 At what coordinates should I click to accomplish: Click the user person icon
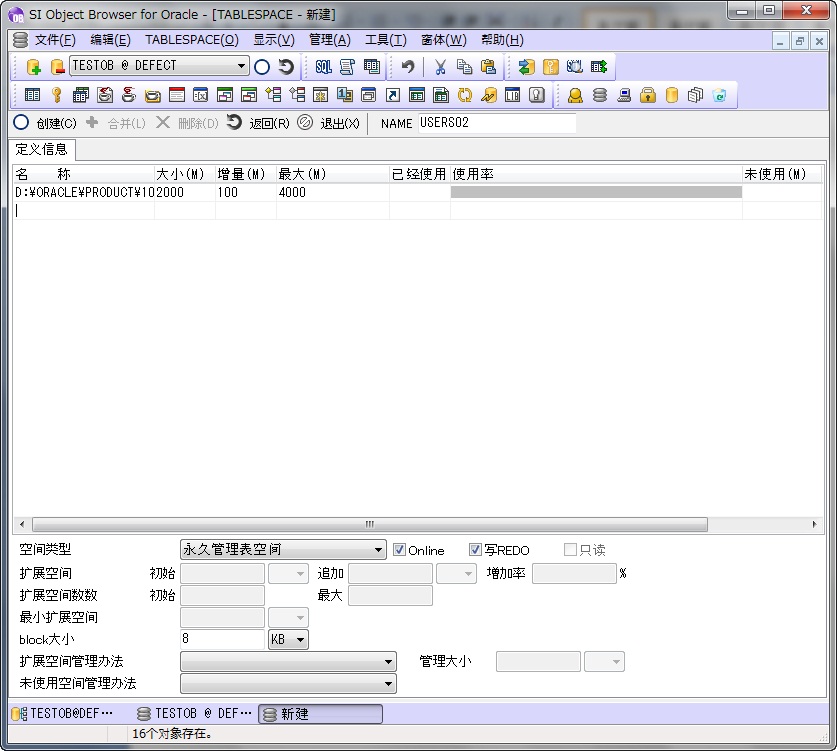[x=575, y=95]
